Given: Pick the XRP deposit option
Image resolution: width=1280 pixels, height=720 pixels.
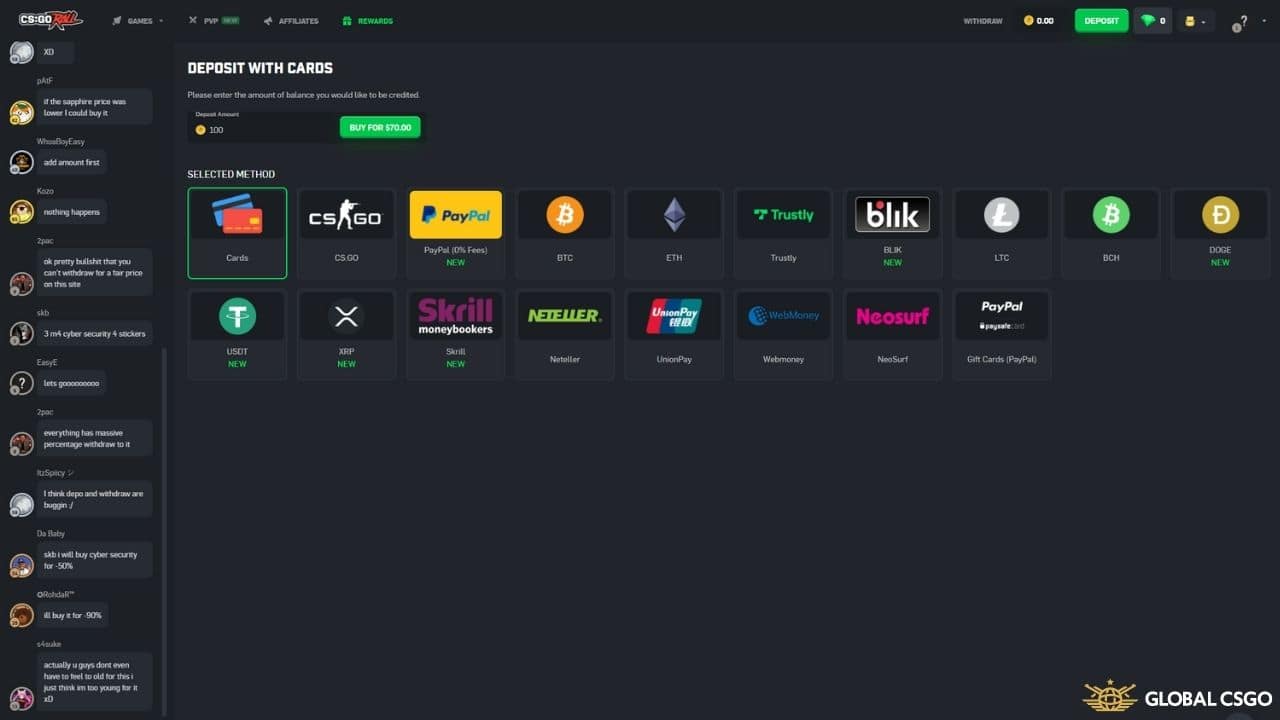Looking at the screenshot, I should [346, 334].
